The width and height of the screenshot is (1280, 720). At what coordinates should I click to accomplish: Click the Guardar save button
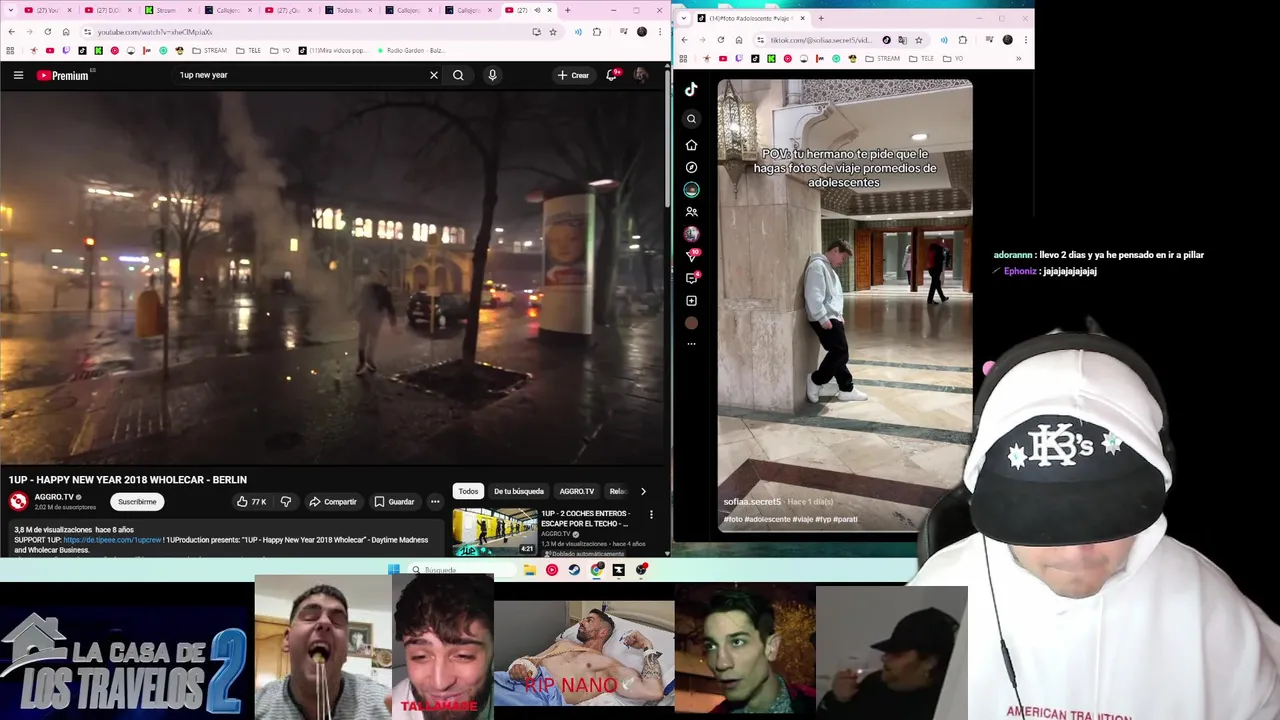coord(394,502)
